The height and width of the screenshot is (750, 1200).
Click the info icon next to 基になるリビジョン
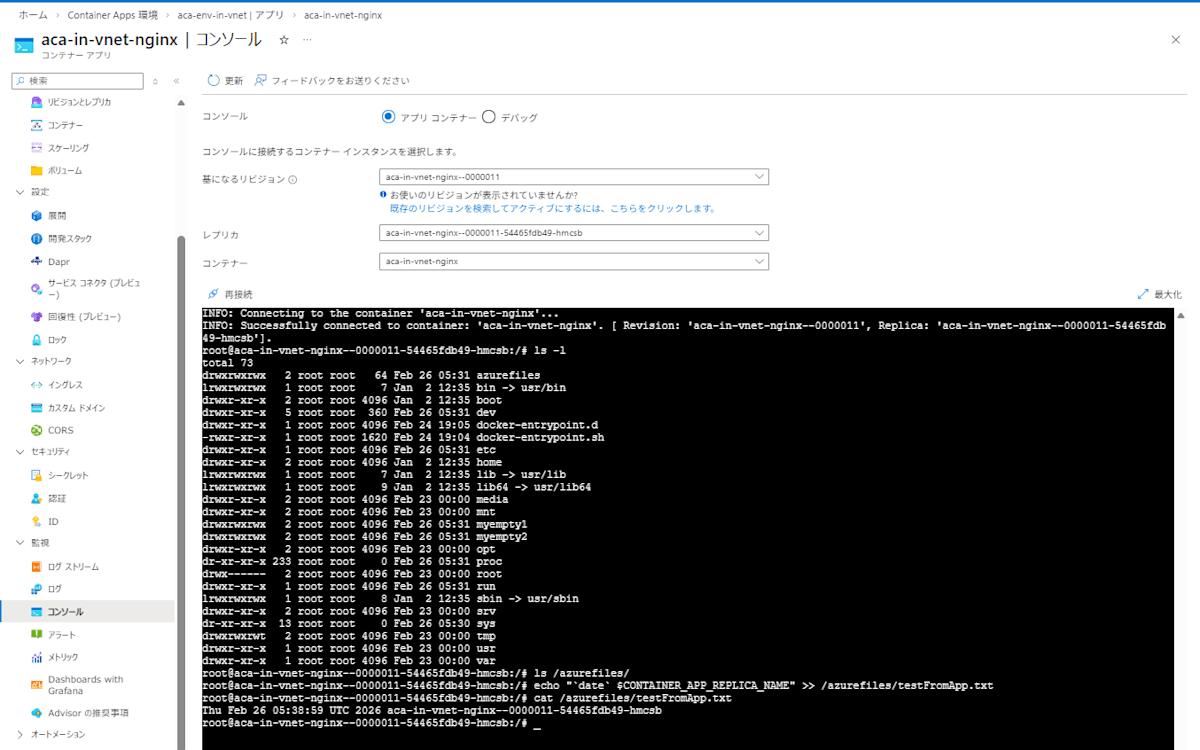coord(293,180)
